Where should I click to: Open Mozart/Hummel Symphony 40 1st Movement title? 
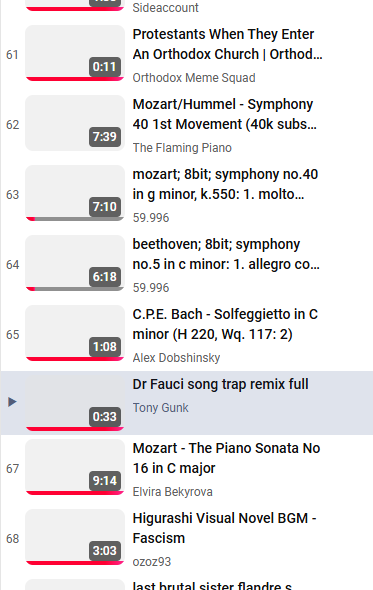coord(225,114)
